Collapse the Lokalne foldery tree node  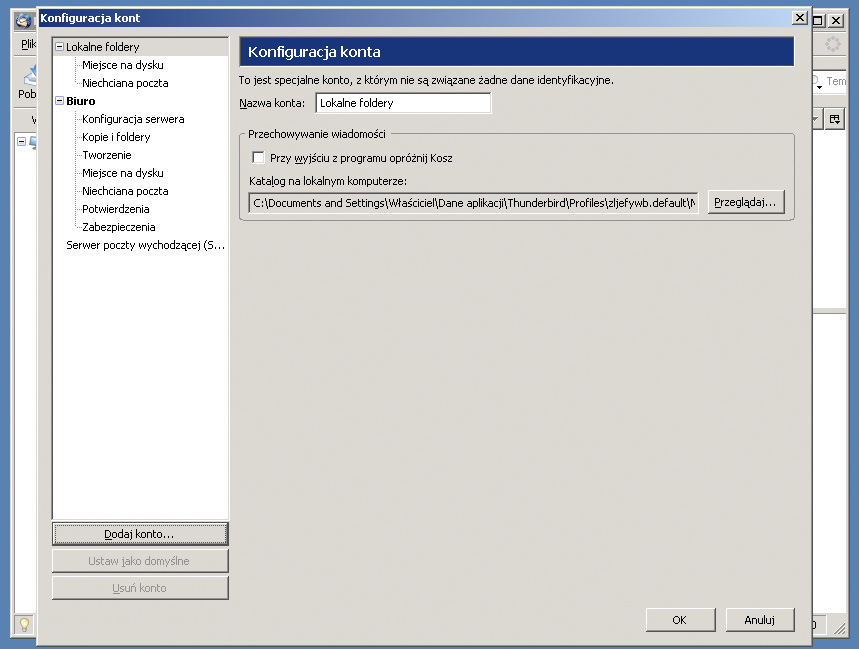[60, 47]
